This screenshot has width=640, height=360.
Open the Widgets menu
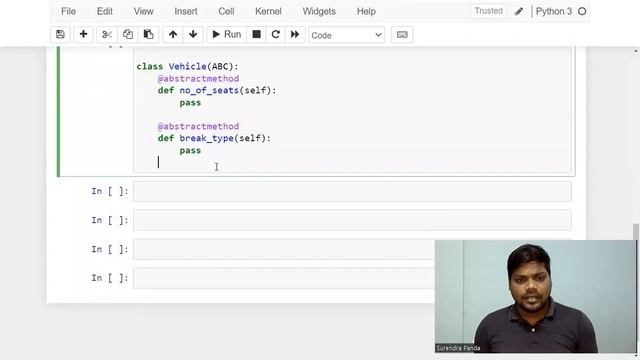point(319,11)
